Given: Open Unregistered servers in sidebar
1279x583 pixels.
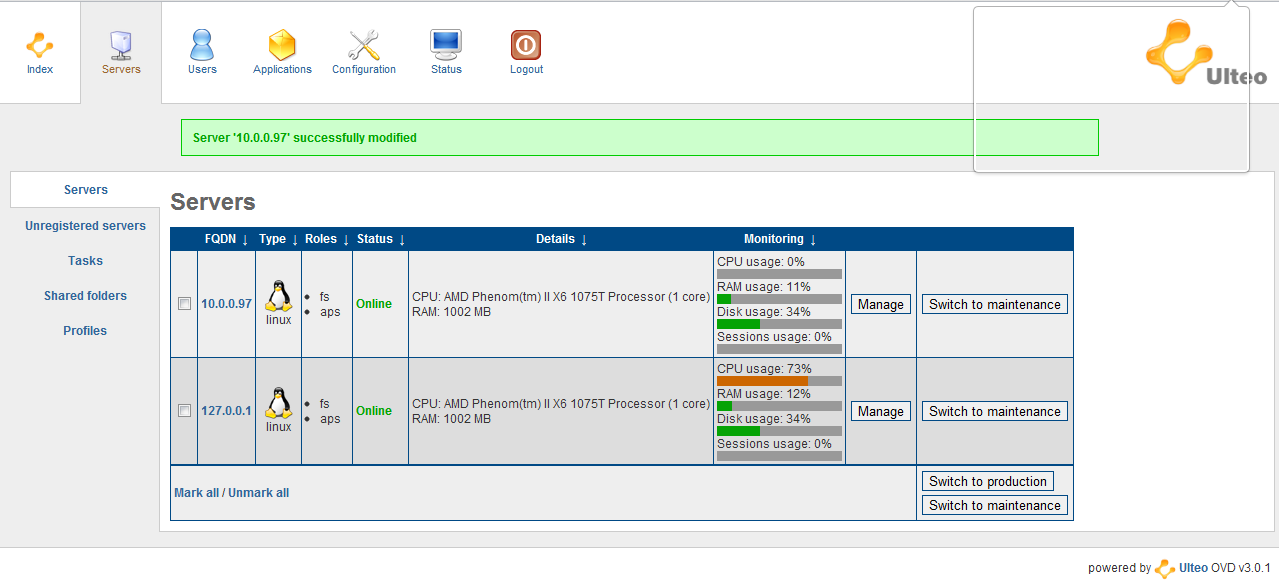Looking at the screenshot, I should click(x=85, y=226).
